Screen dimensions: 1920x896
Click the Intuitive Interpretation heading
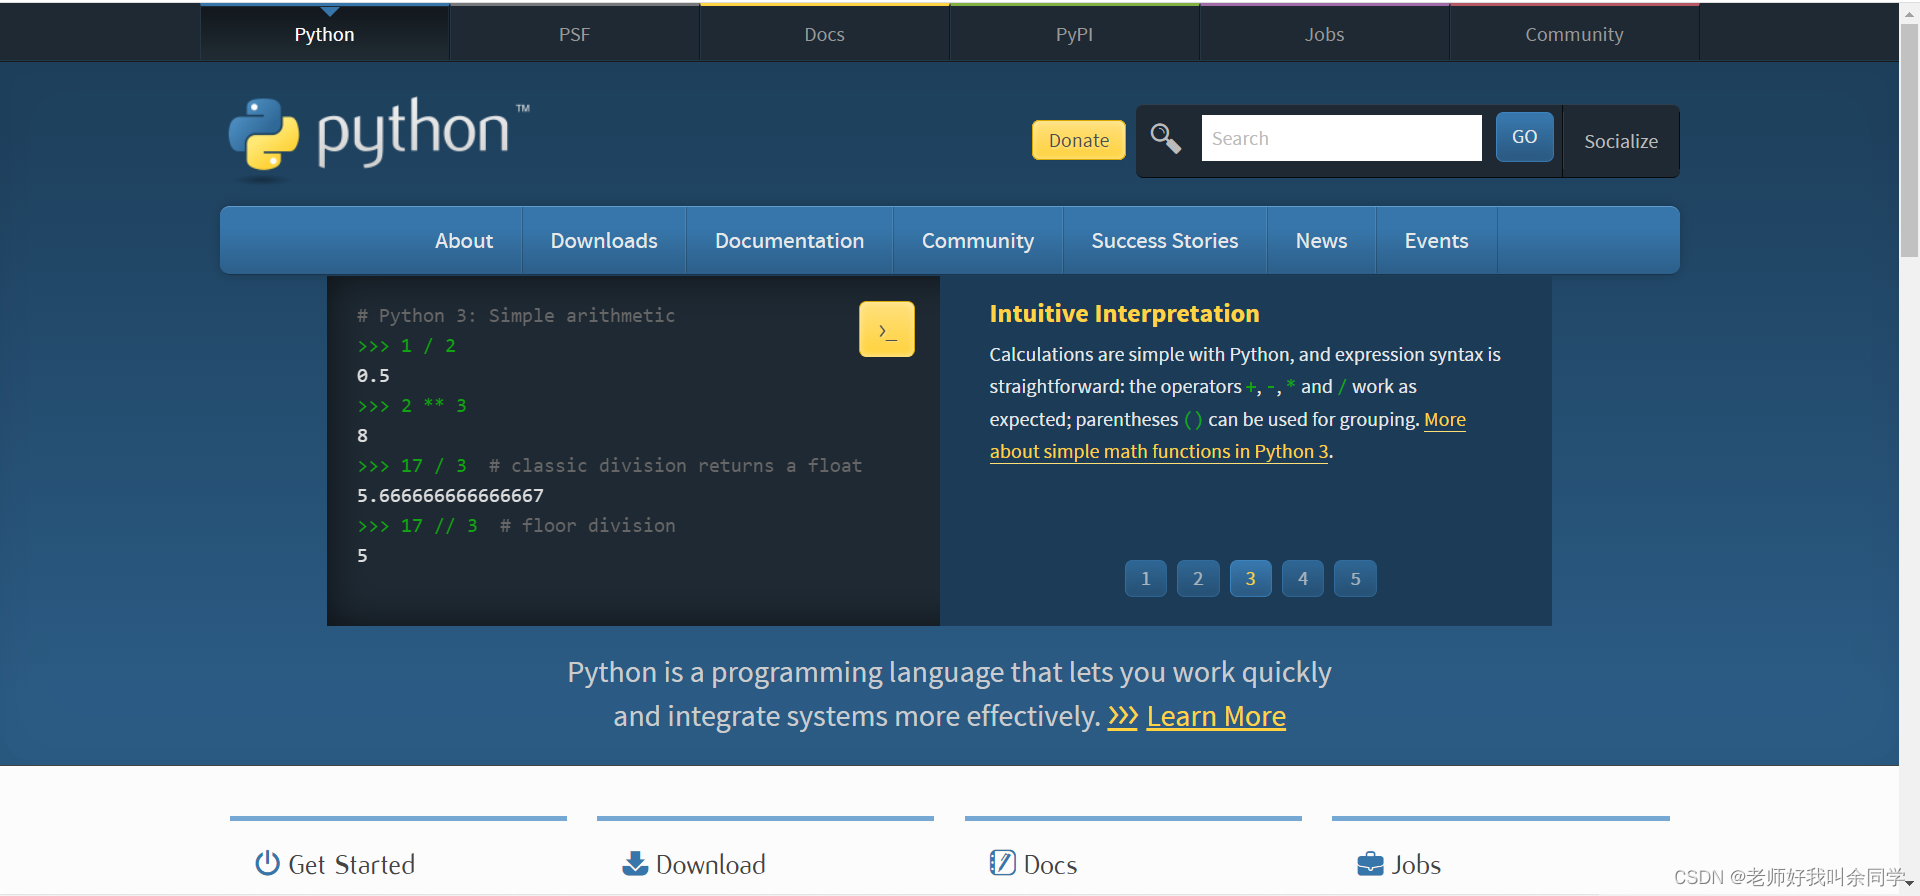[1124, 313]
